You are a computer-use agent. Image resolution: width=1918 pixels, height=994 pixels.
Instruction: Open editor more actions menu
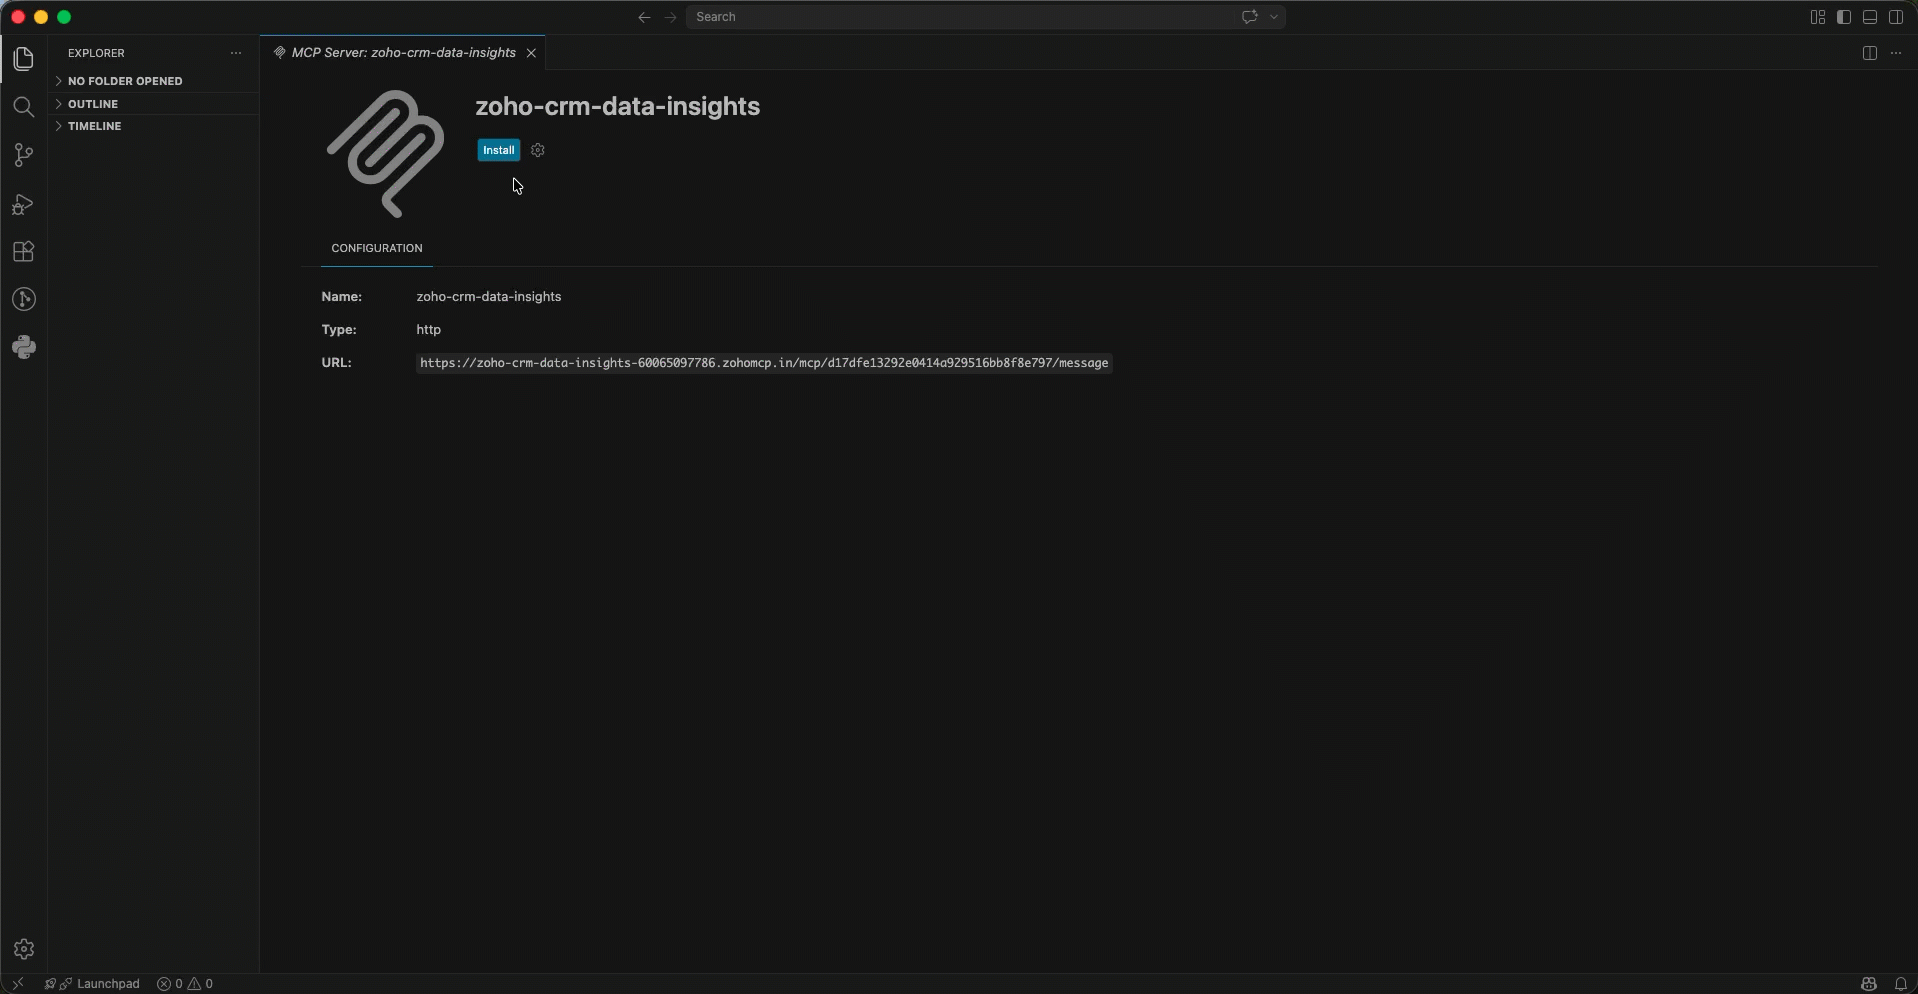(1896, 53)
